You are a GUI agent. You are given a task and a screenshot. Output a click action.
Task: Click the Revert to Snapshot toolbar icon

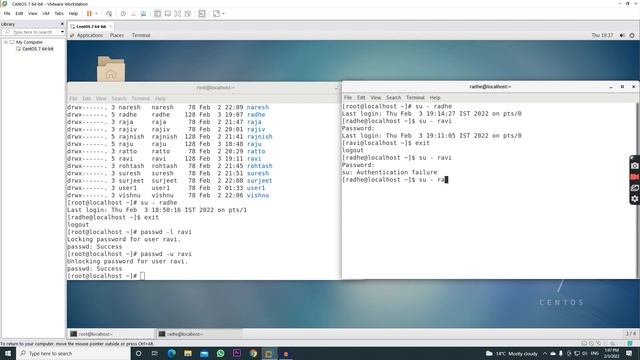pyautogui.click(x=133, y=13)
